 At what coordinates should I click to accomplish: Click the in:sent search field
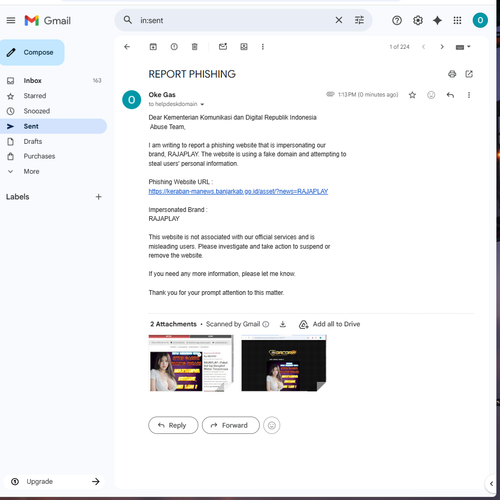[233, 20]
